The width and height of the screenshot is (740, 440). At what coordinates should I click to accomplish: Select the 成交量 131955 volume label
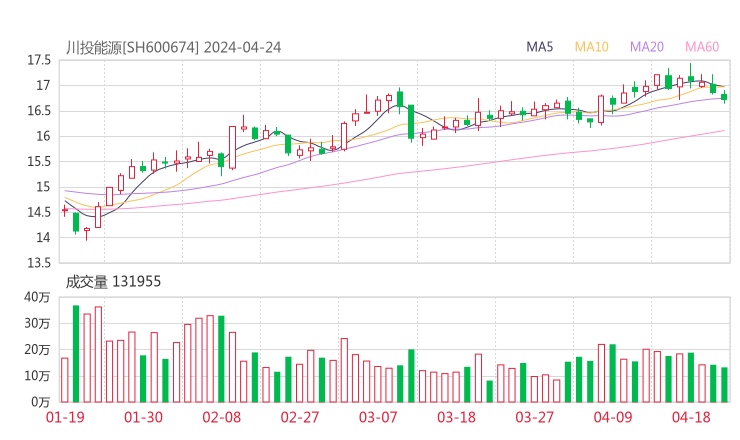(x=113, y=282)
